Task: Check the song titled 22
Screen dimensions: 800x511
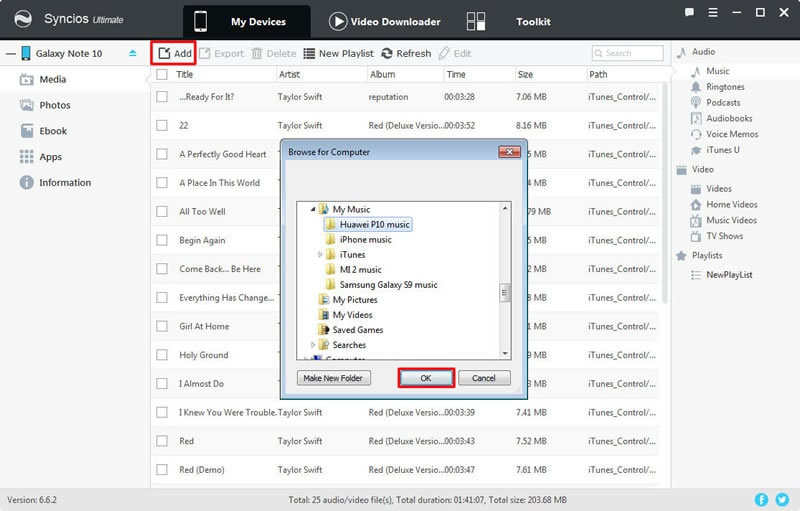Action: [162, 125]
